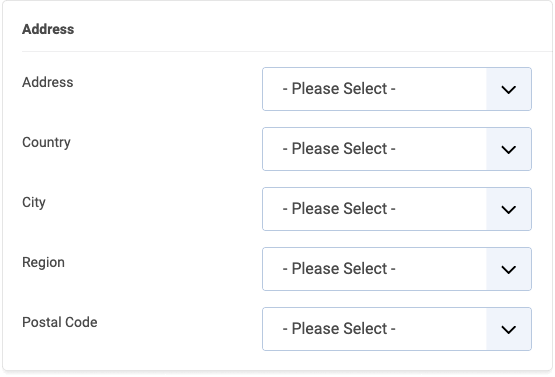Click the down arrow in the Country select
The image size is (555, 377).
(x=509, y=149)
